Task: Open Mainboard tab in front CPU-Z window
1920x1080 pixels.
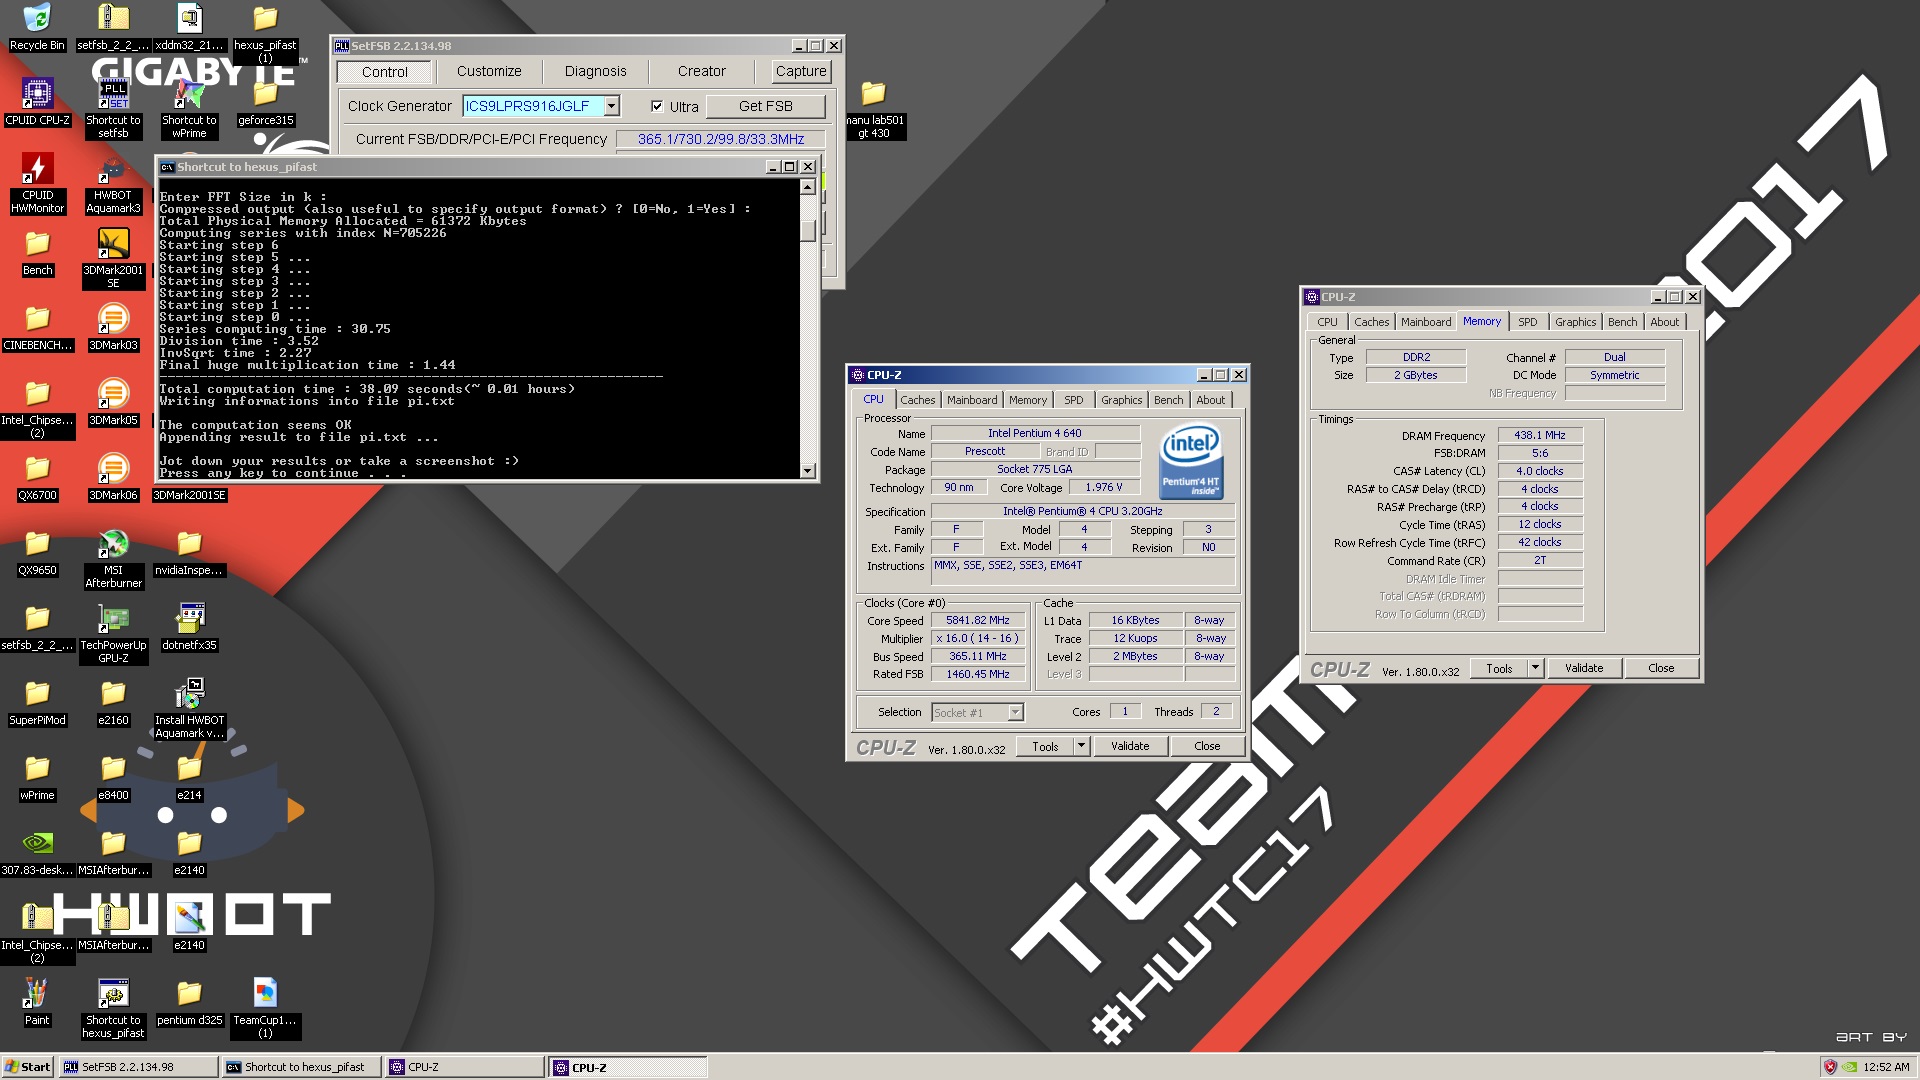Action: [x=972, y=400]
